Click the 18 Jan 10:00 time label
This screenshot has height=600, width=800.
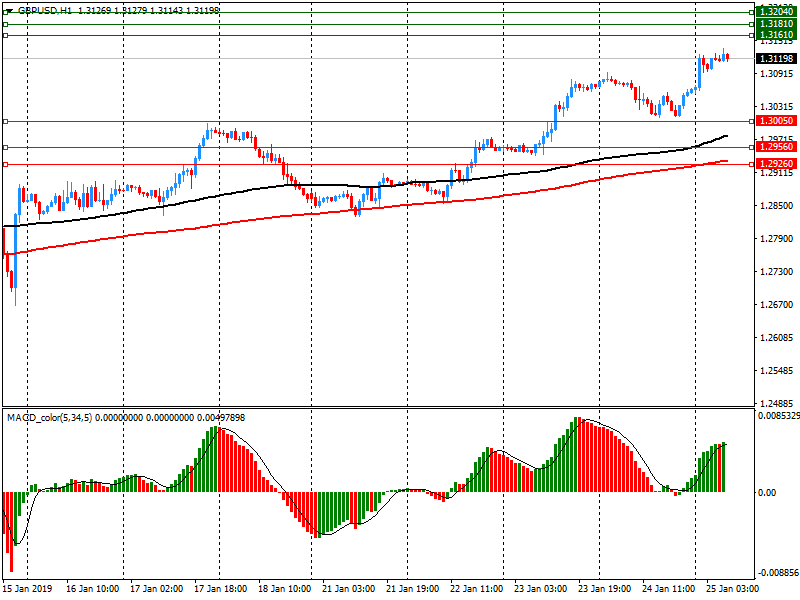[x=284, y=588]
